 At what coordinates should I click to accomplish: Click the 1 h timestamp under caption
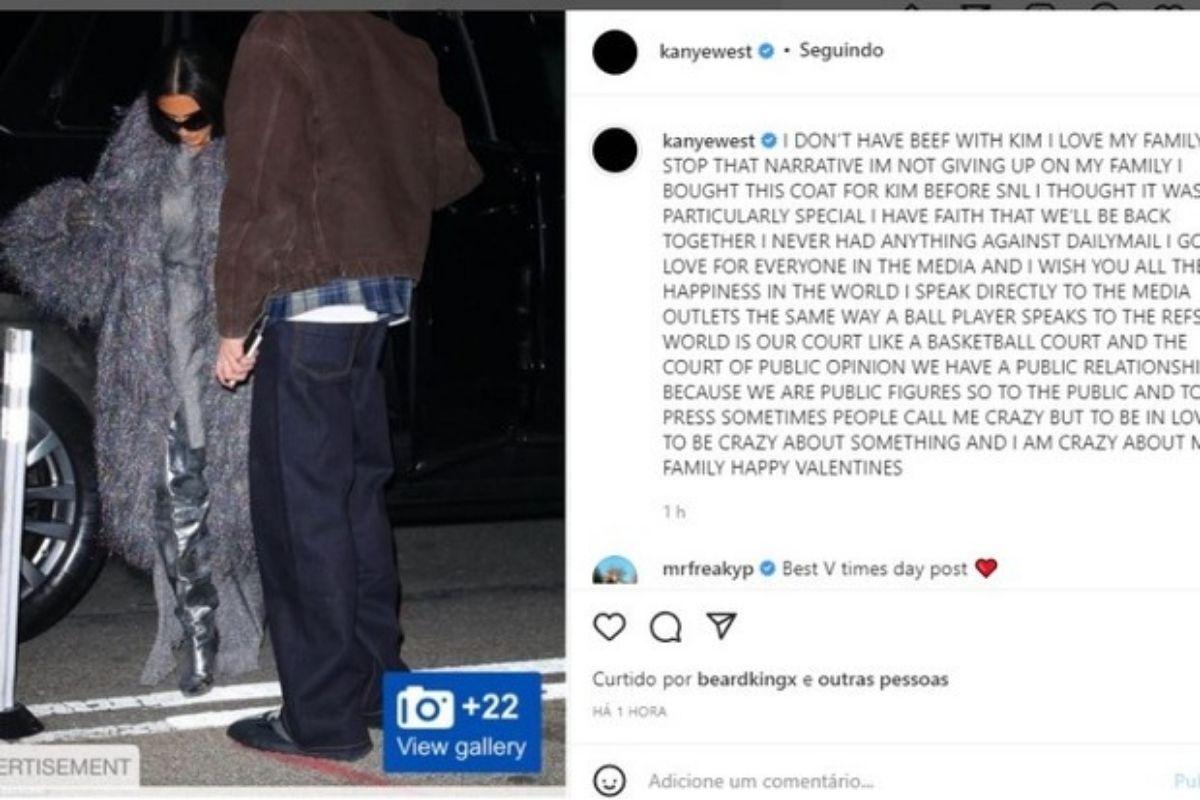click(x=674, y=512)
